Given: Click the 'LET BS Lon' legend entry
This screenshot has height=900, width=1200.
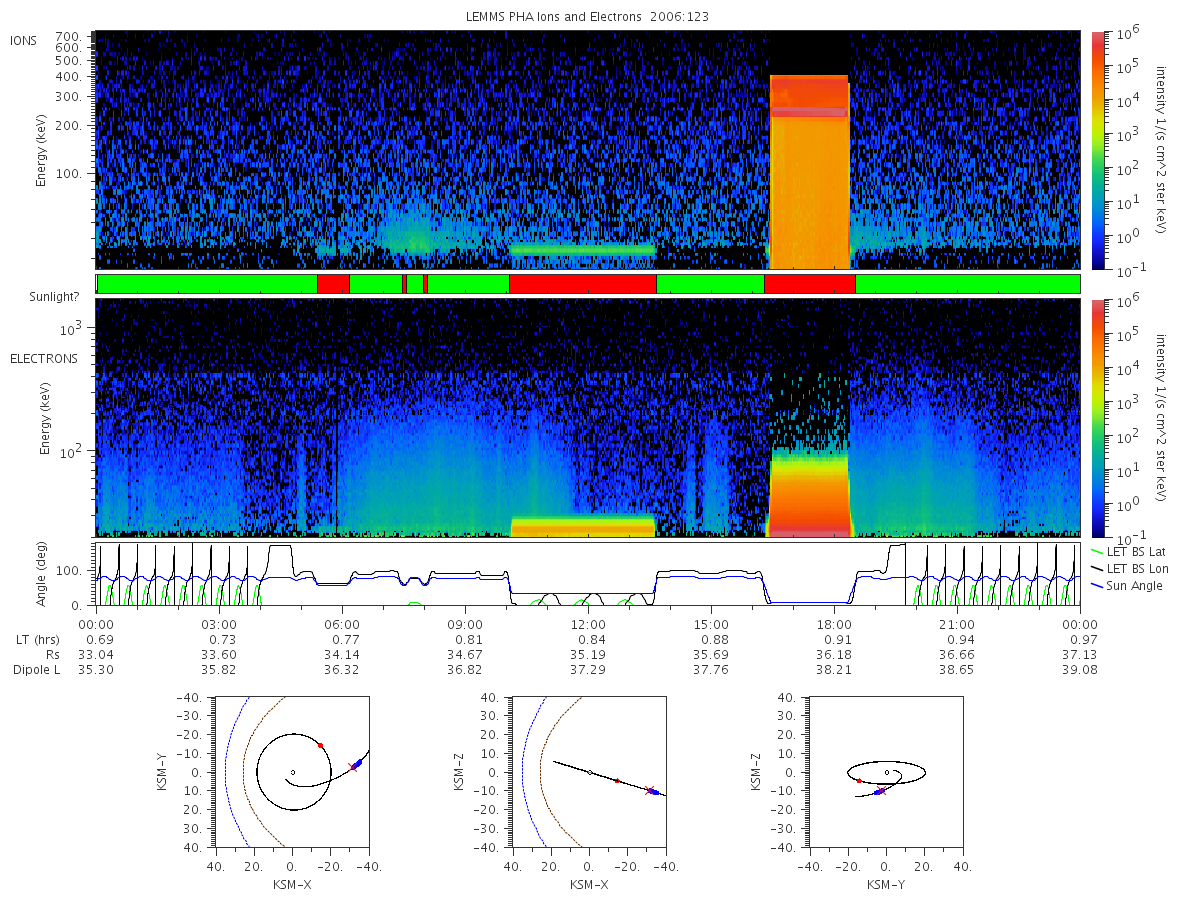Looking at the screenshot, I should [x=1131, y=568].
